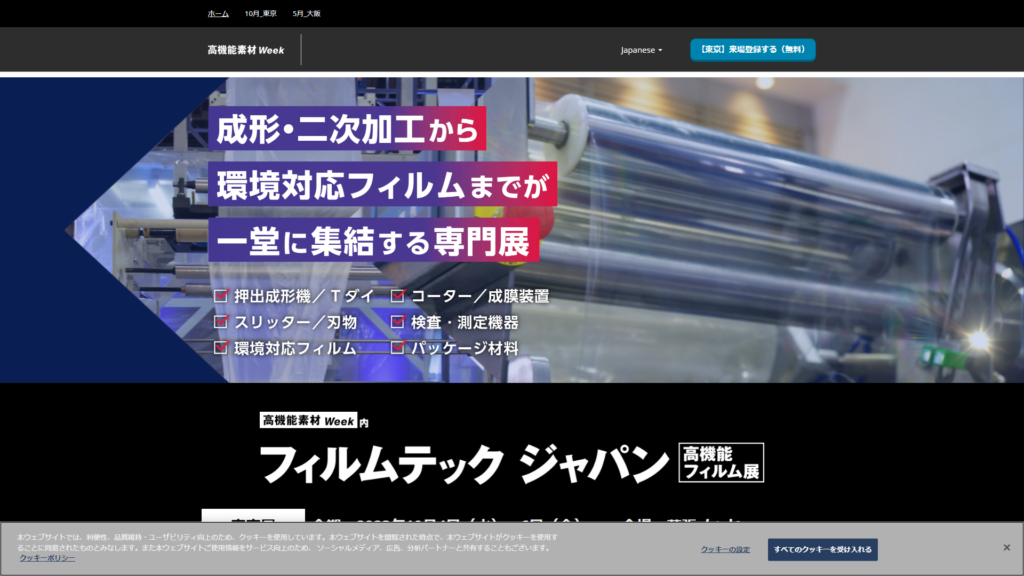The image size is (1024, 576).
Task: Click the 環境対応フィルムまでが banner headline
Action: (x=383, y=184)
